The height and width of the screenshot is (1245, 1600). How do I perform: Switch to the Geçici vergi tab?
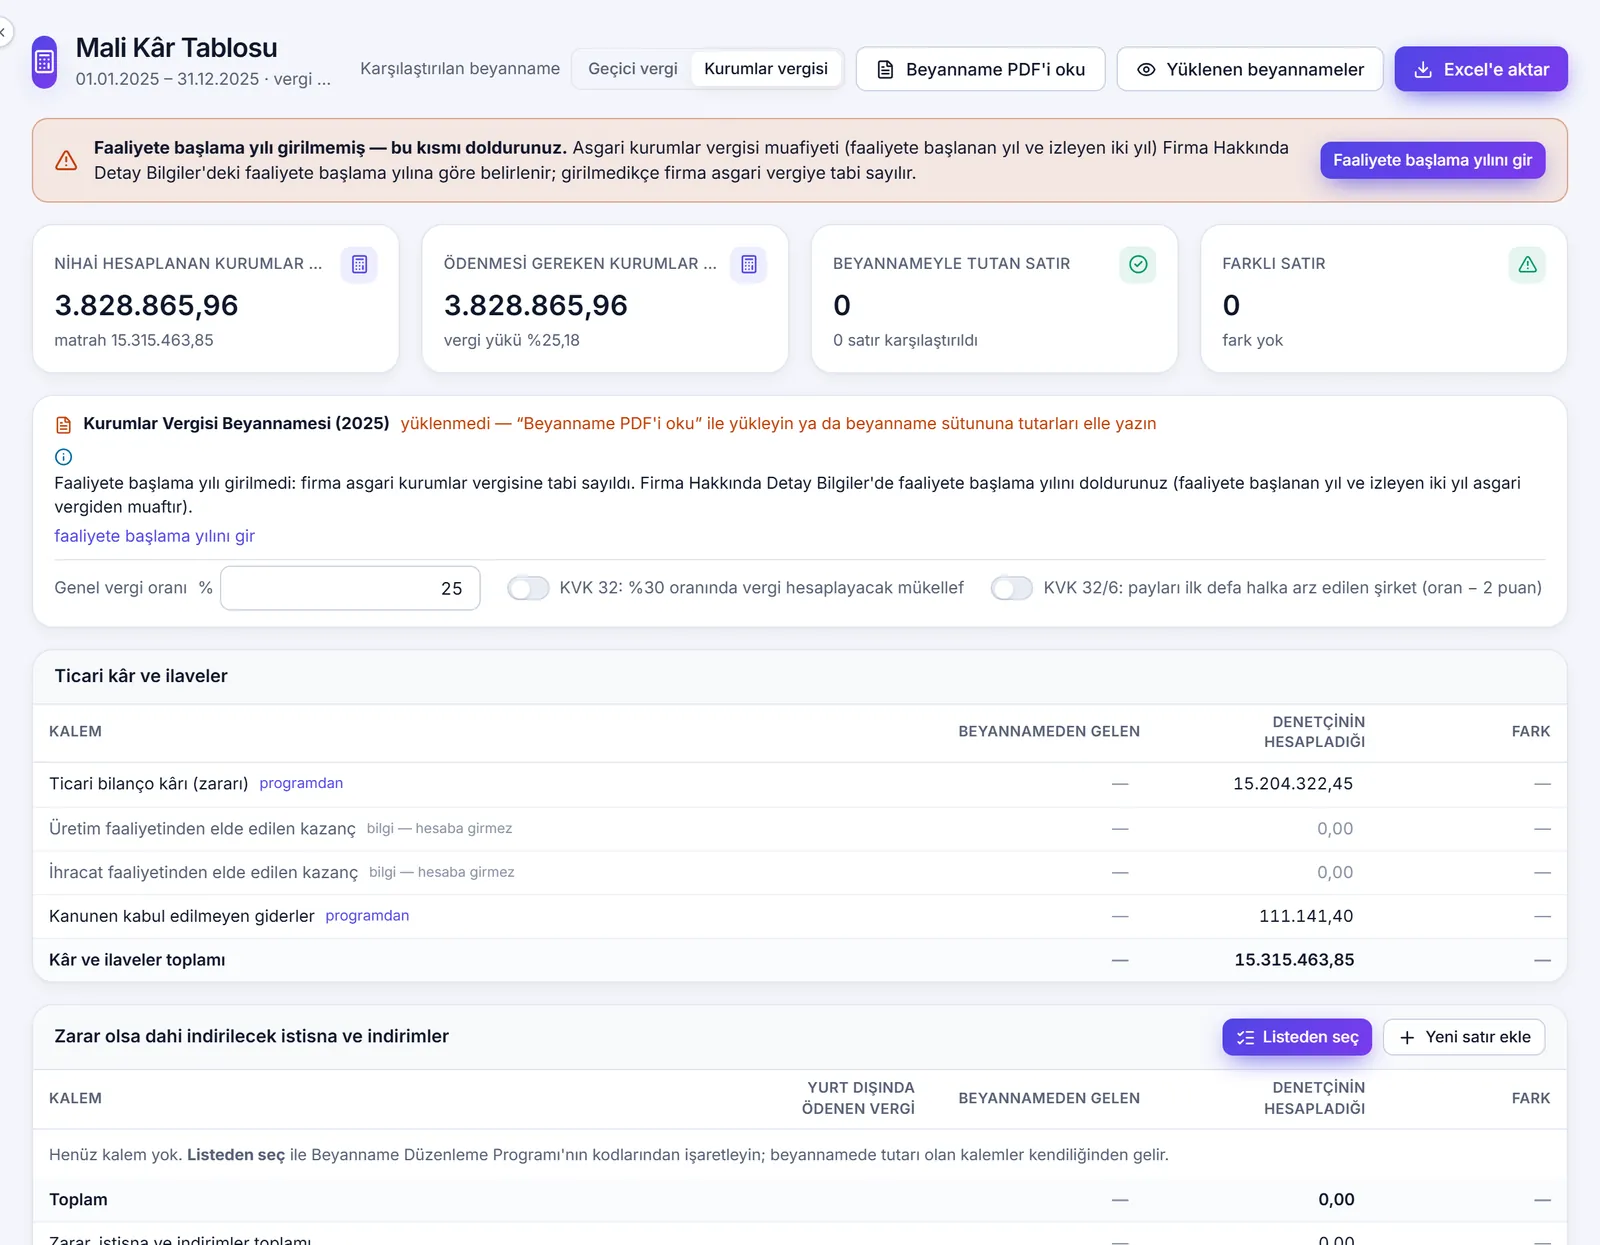click(x=633, y=69)
